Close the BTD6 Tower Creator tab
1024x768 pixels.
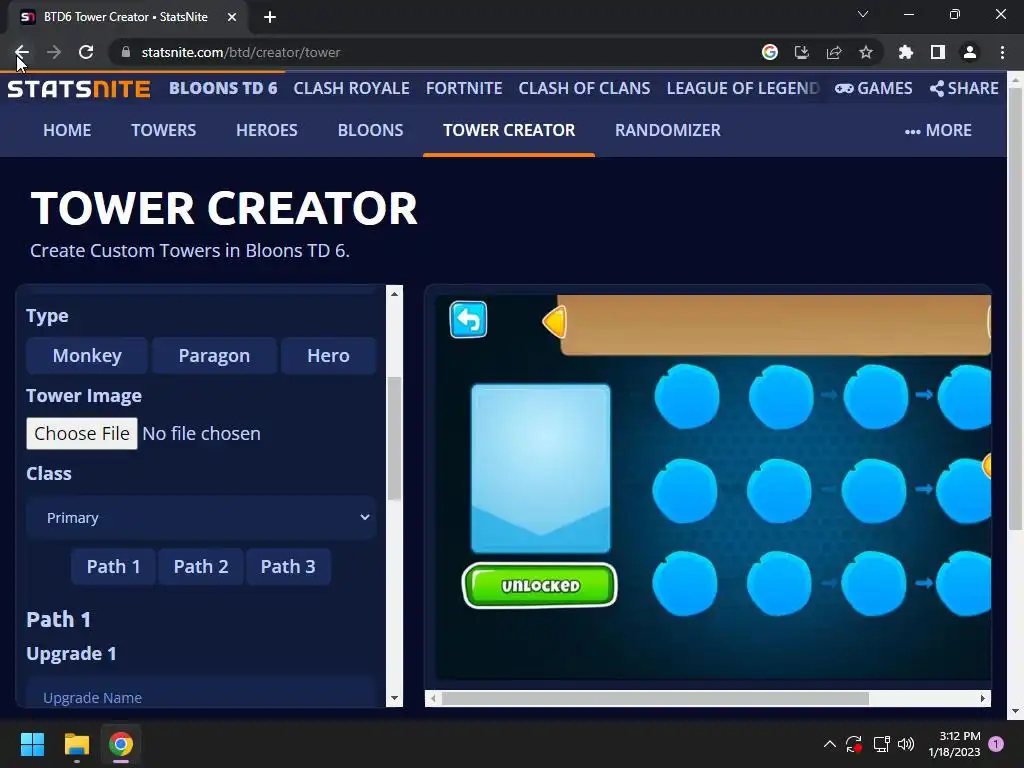232,17
